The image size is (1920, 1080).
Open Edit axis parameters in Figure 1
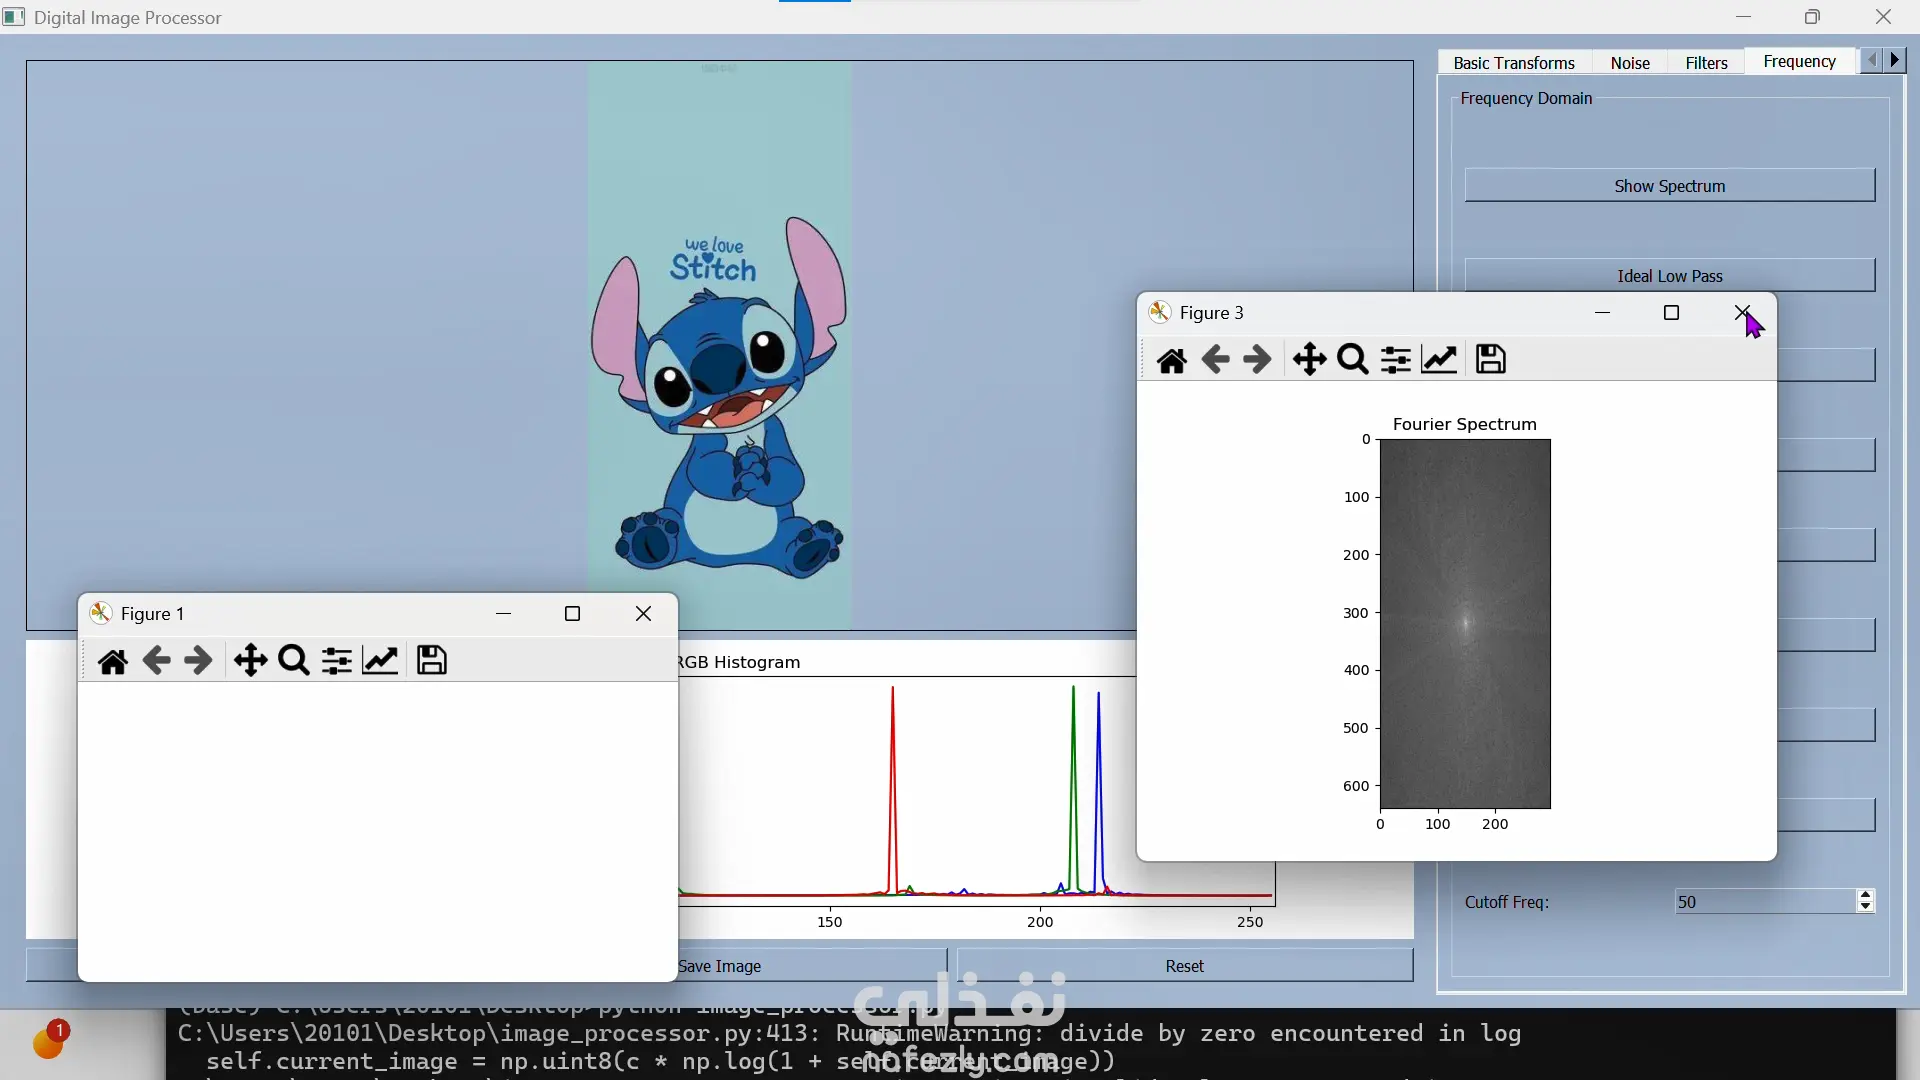pos(380,661)
